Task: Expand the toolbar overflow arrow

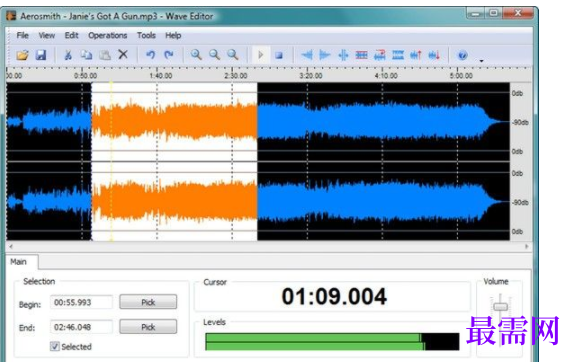Action: [x=481, y=61]
